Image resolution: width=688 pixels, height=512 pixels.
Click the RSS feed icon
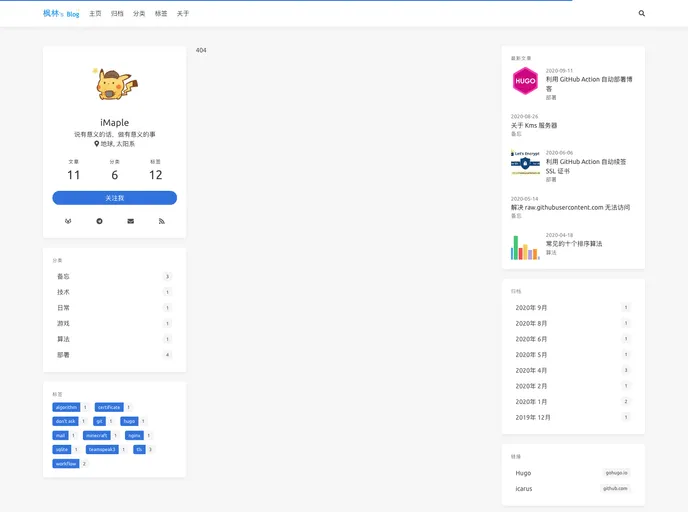click(x=161, y=221)
